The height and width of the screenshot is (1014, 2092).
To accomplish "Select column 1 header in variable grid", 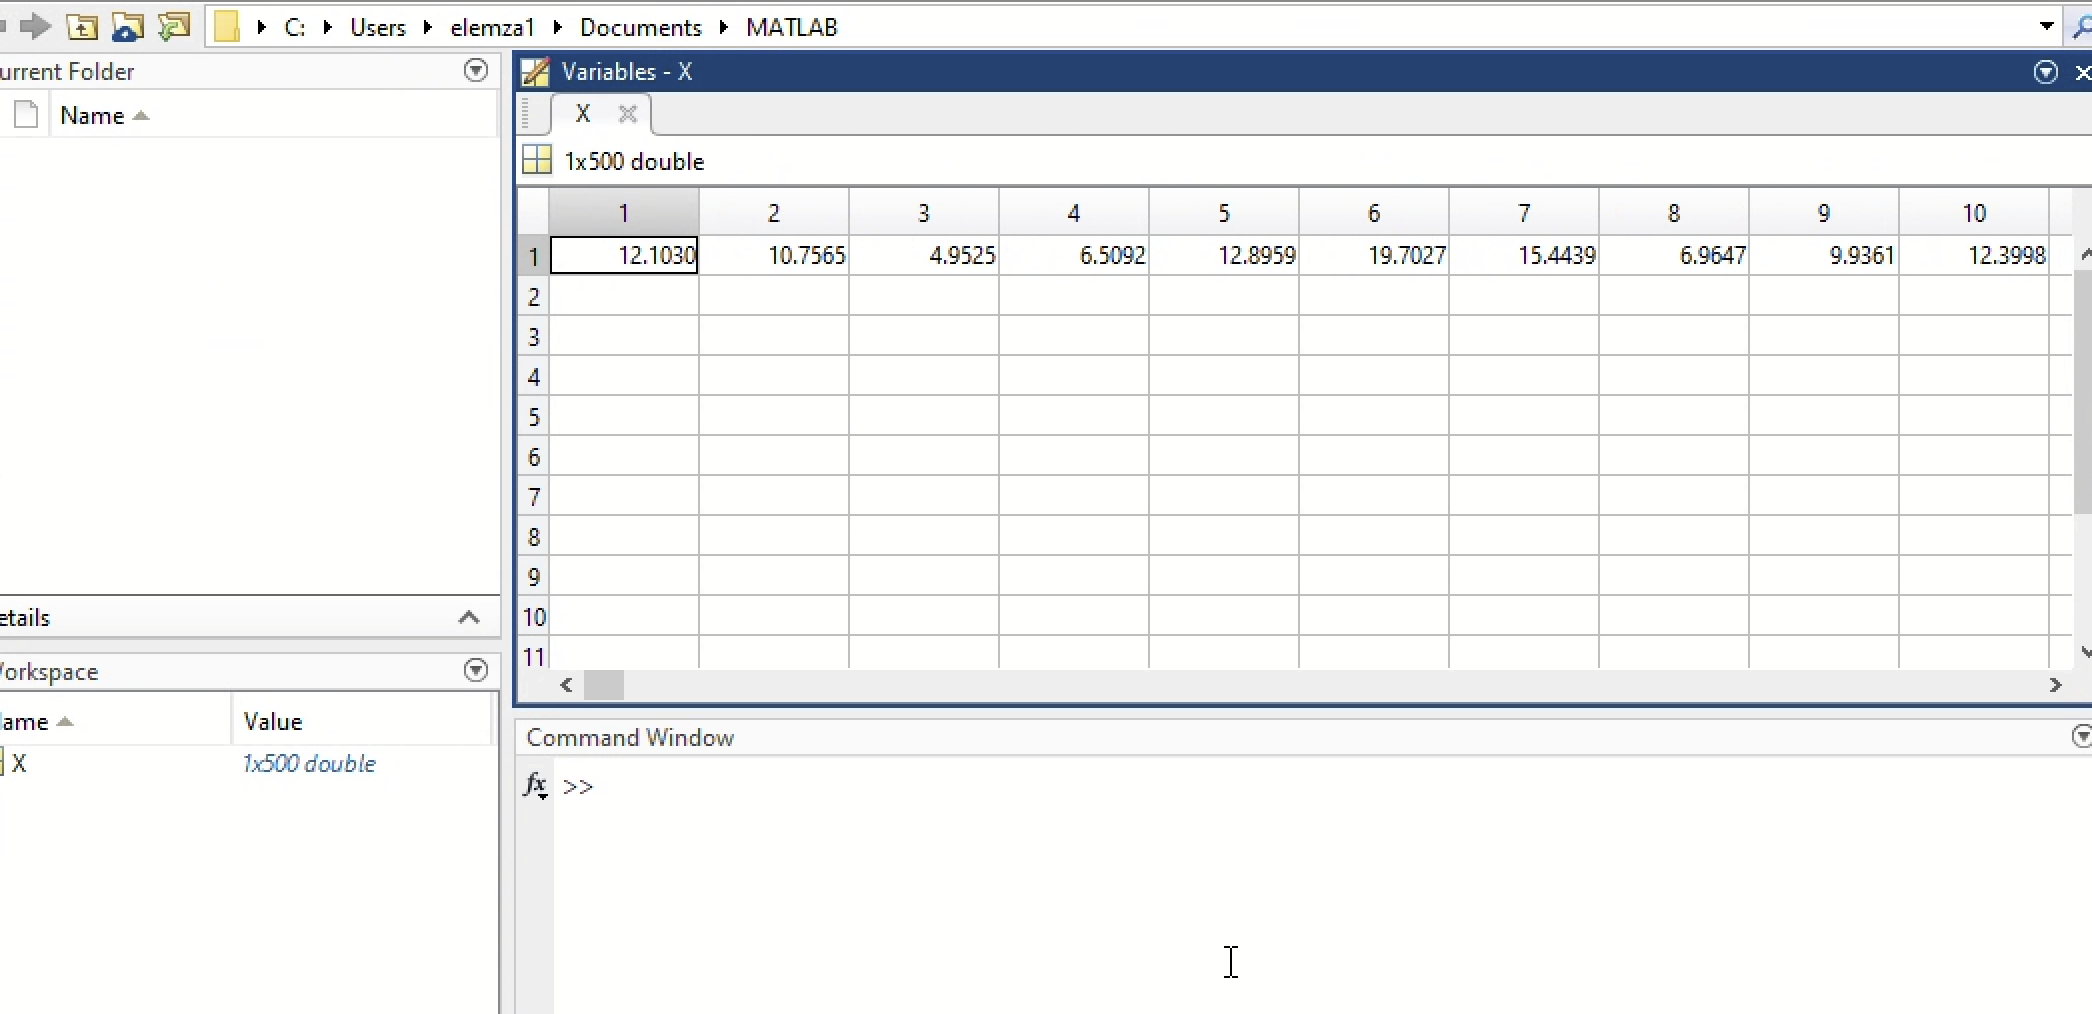I will click(624, 213).
